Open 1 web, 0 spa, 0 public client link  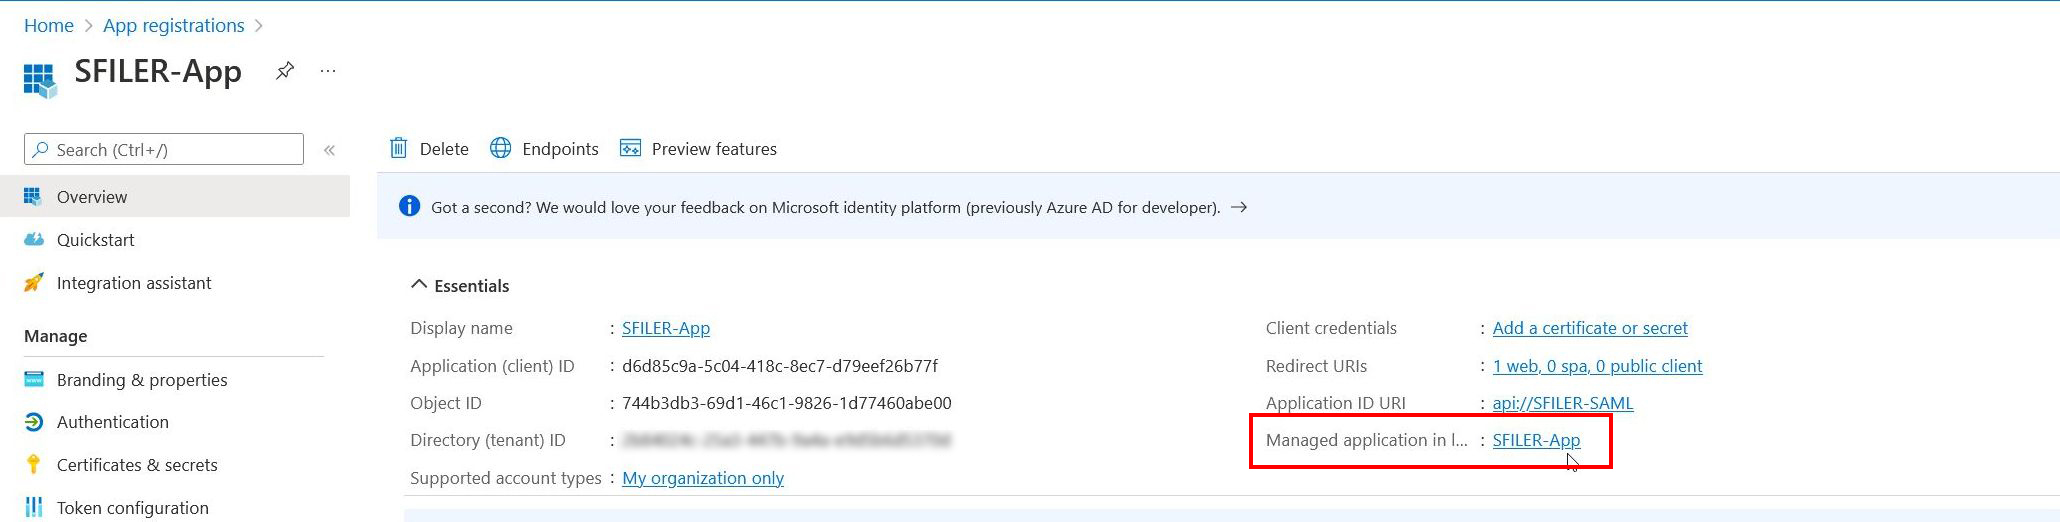[1597, 366]
